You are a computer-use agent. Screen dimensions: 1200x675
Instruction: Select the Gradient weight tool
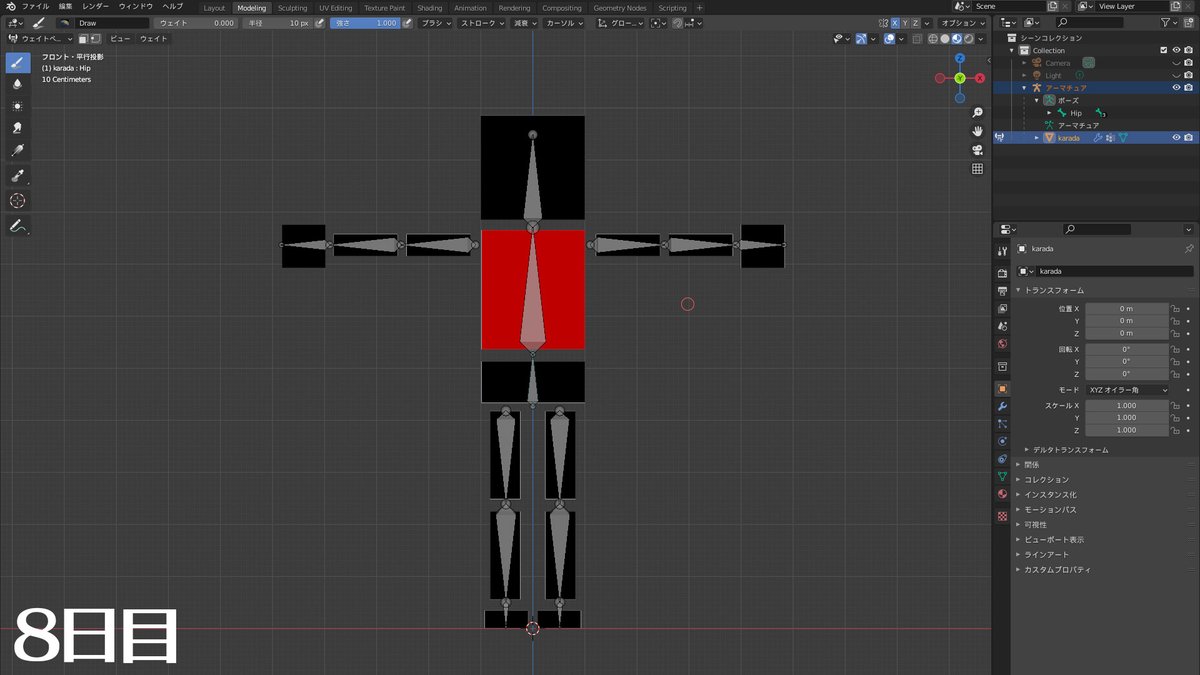18,151
